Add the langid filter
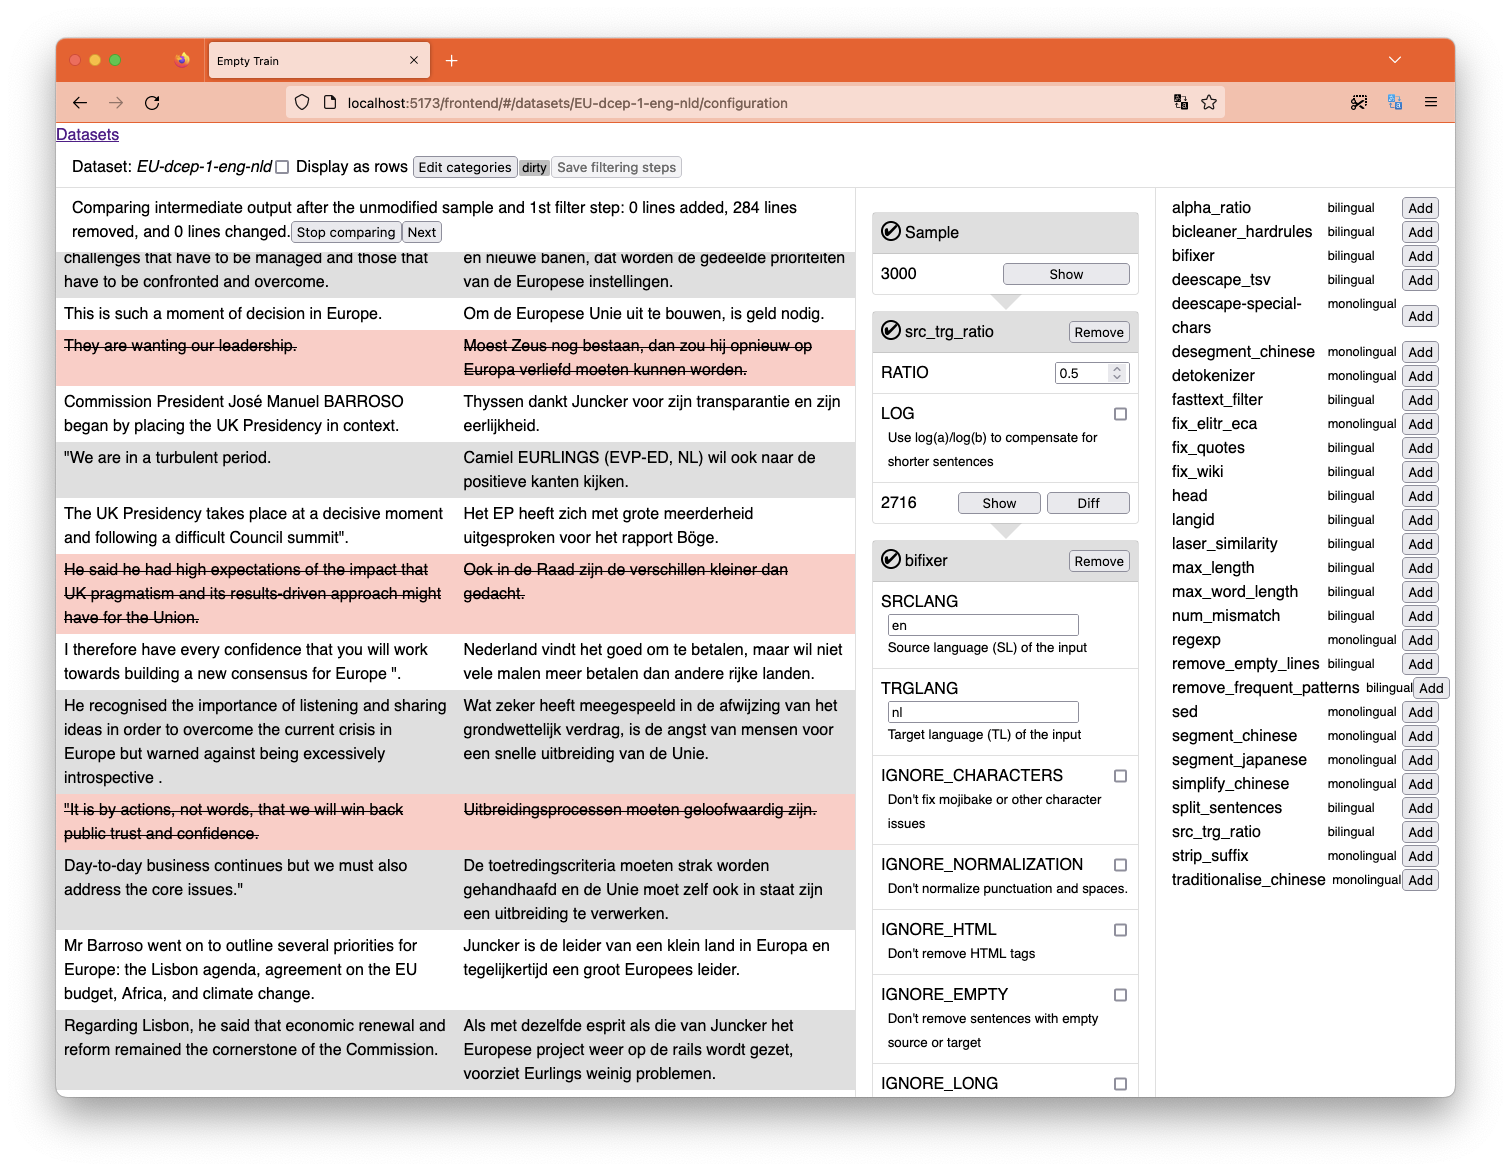This screenshot has width=1511, height=1171. 1420,520
